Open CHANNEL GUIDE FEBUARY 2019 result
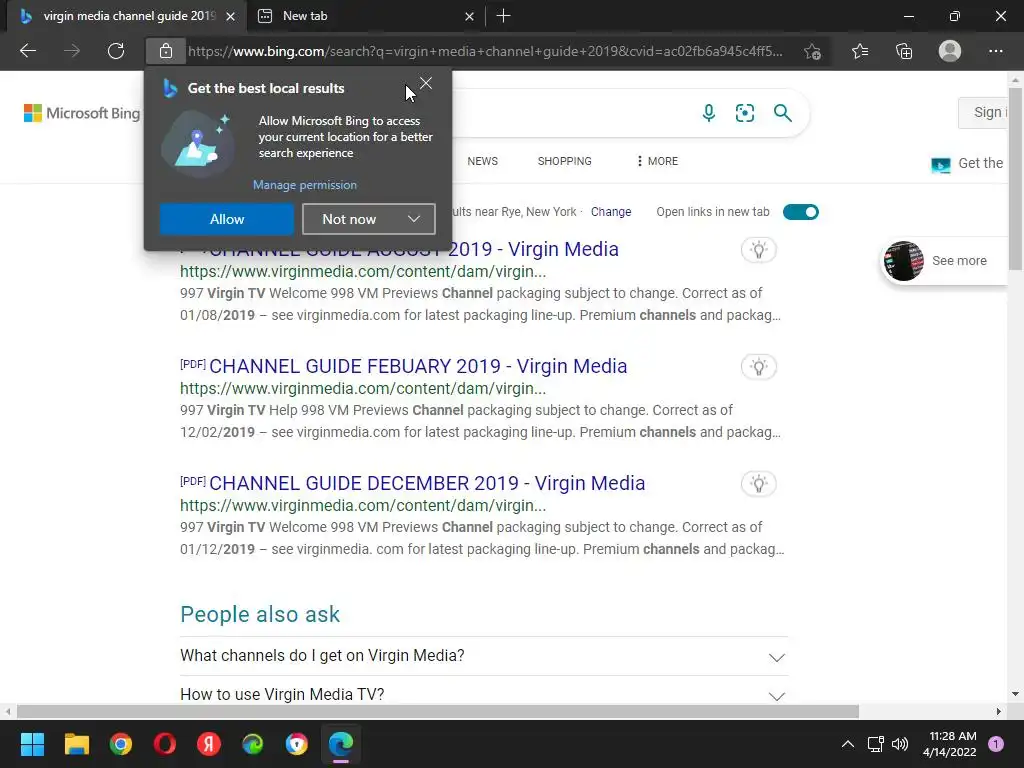Viewport: 1024px width, 768px height. (x=418, y=366)
